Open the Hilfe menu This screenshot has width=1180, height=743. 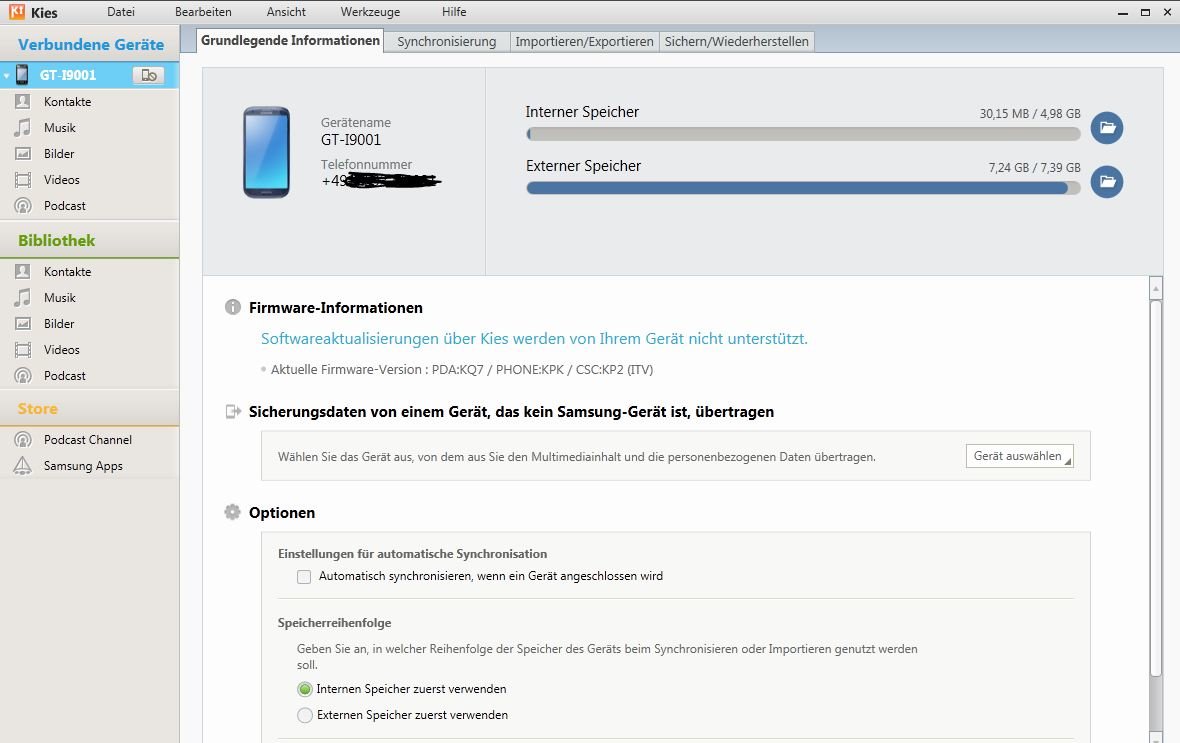pyautogui.click(x=454, y=12)
